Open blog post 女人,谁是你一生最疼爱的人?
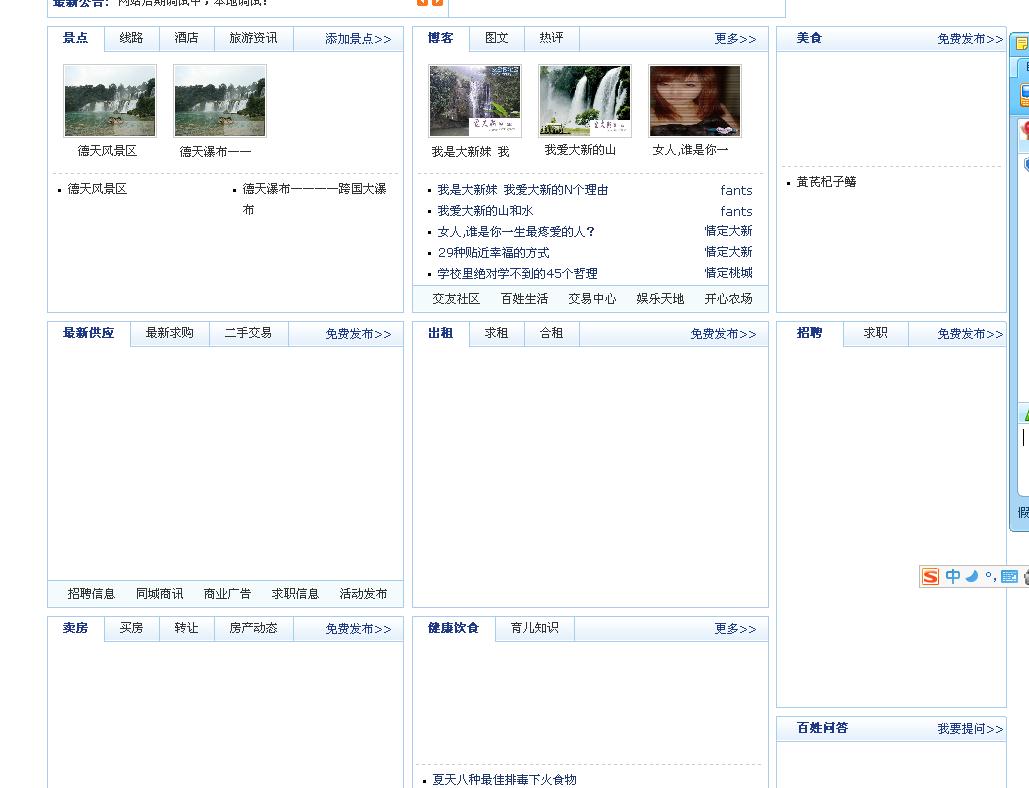Image resolution: width=1029 pixels, height=788 pixels. (516, 232)
